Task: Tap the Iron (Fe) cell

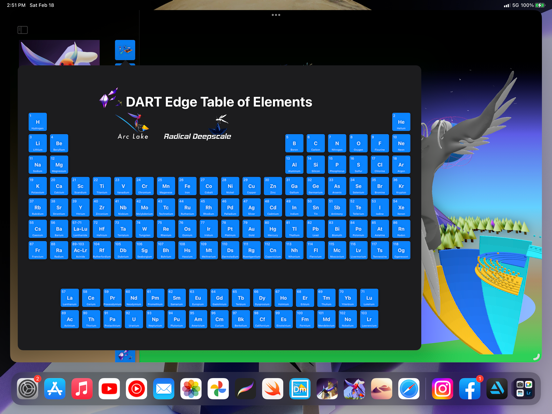Action: point(187,186)
